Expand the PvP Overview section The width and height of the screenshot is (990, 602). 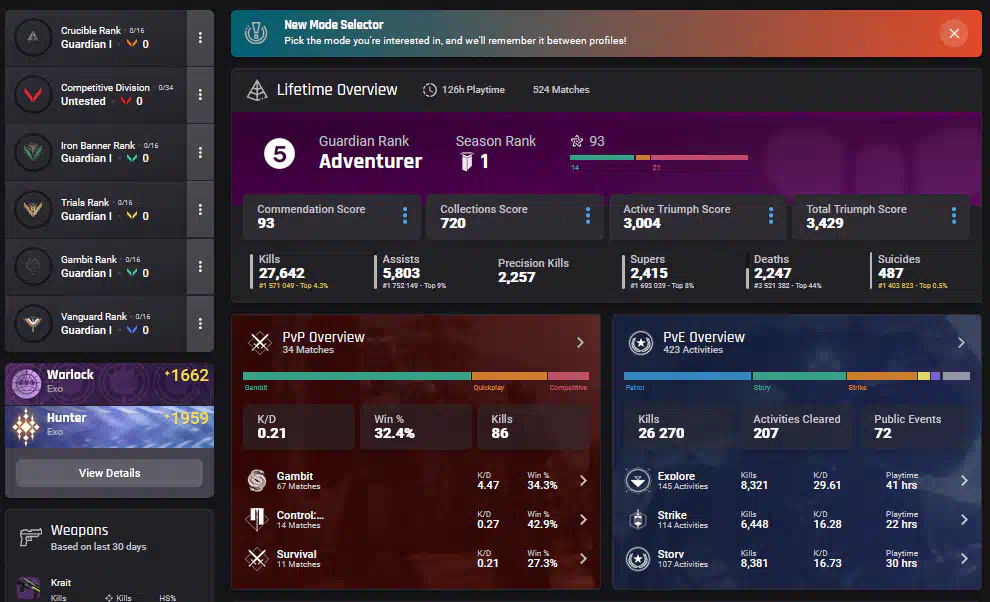[x=580, y=342]
